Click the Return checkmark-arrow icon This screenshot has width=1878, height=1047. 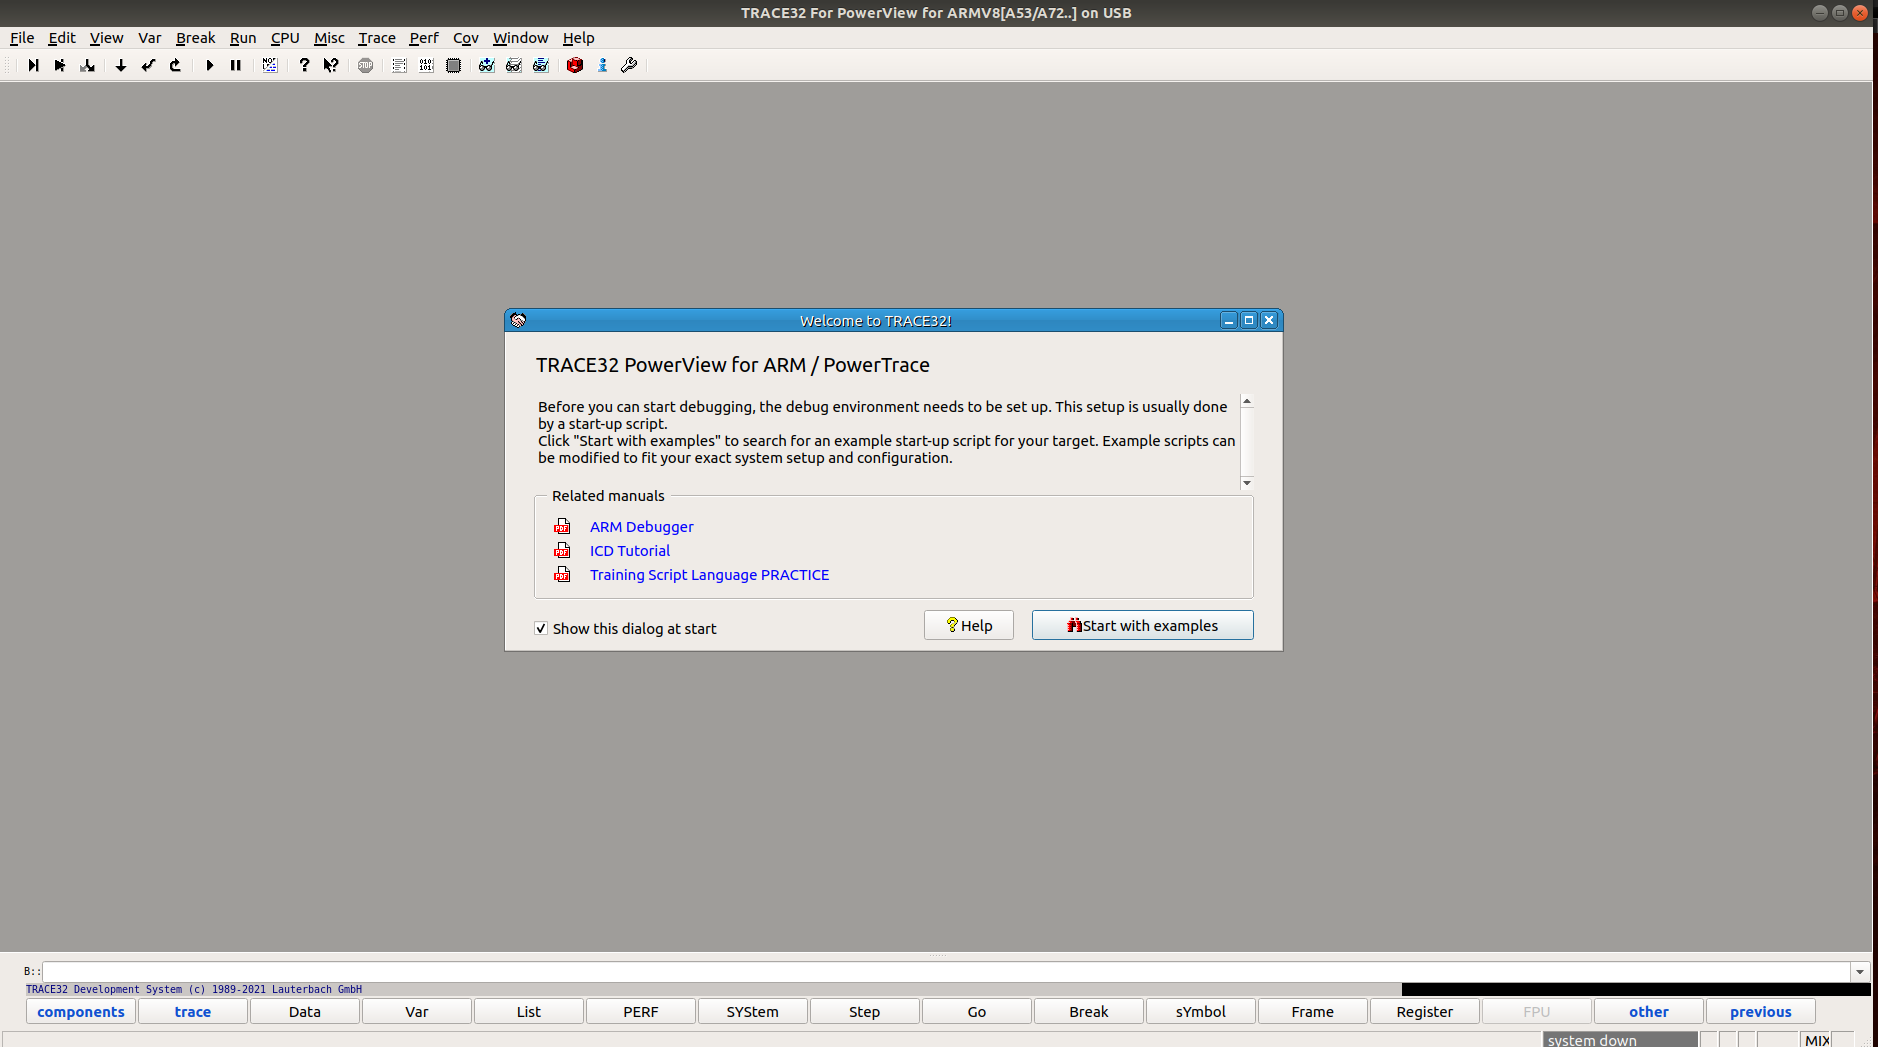(x=148, y=65)
